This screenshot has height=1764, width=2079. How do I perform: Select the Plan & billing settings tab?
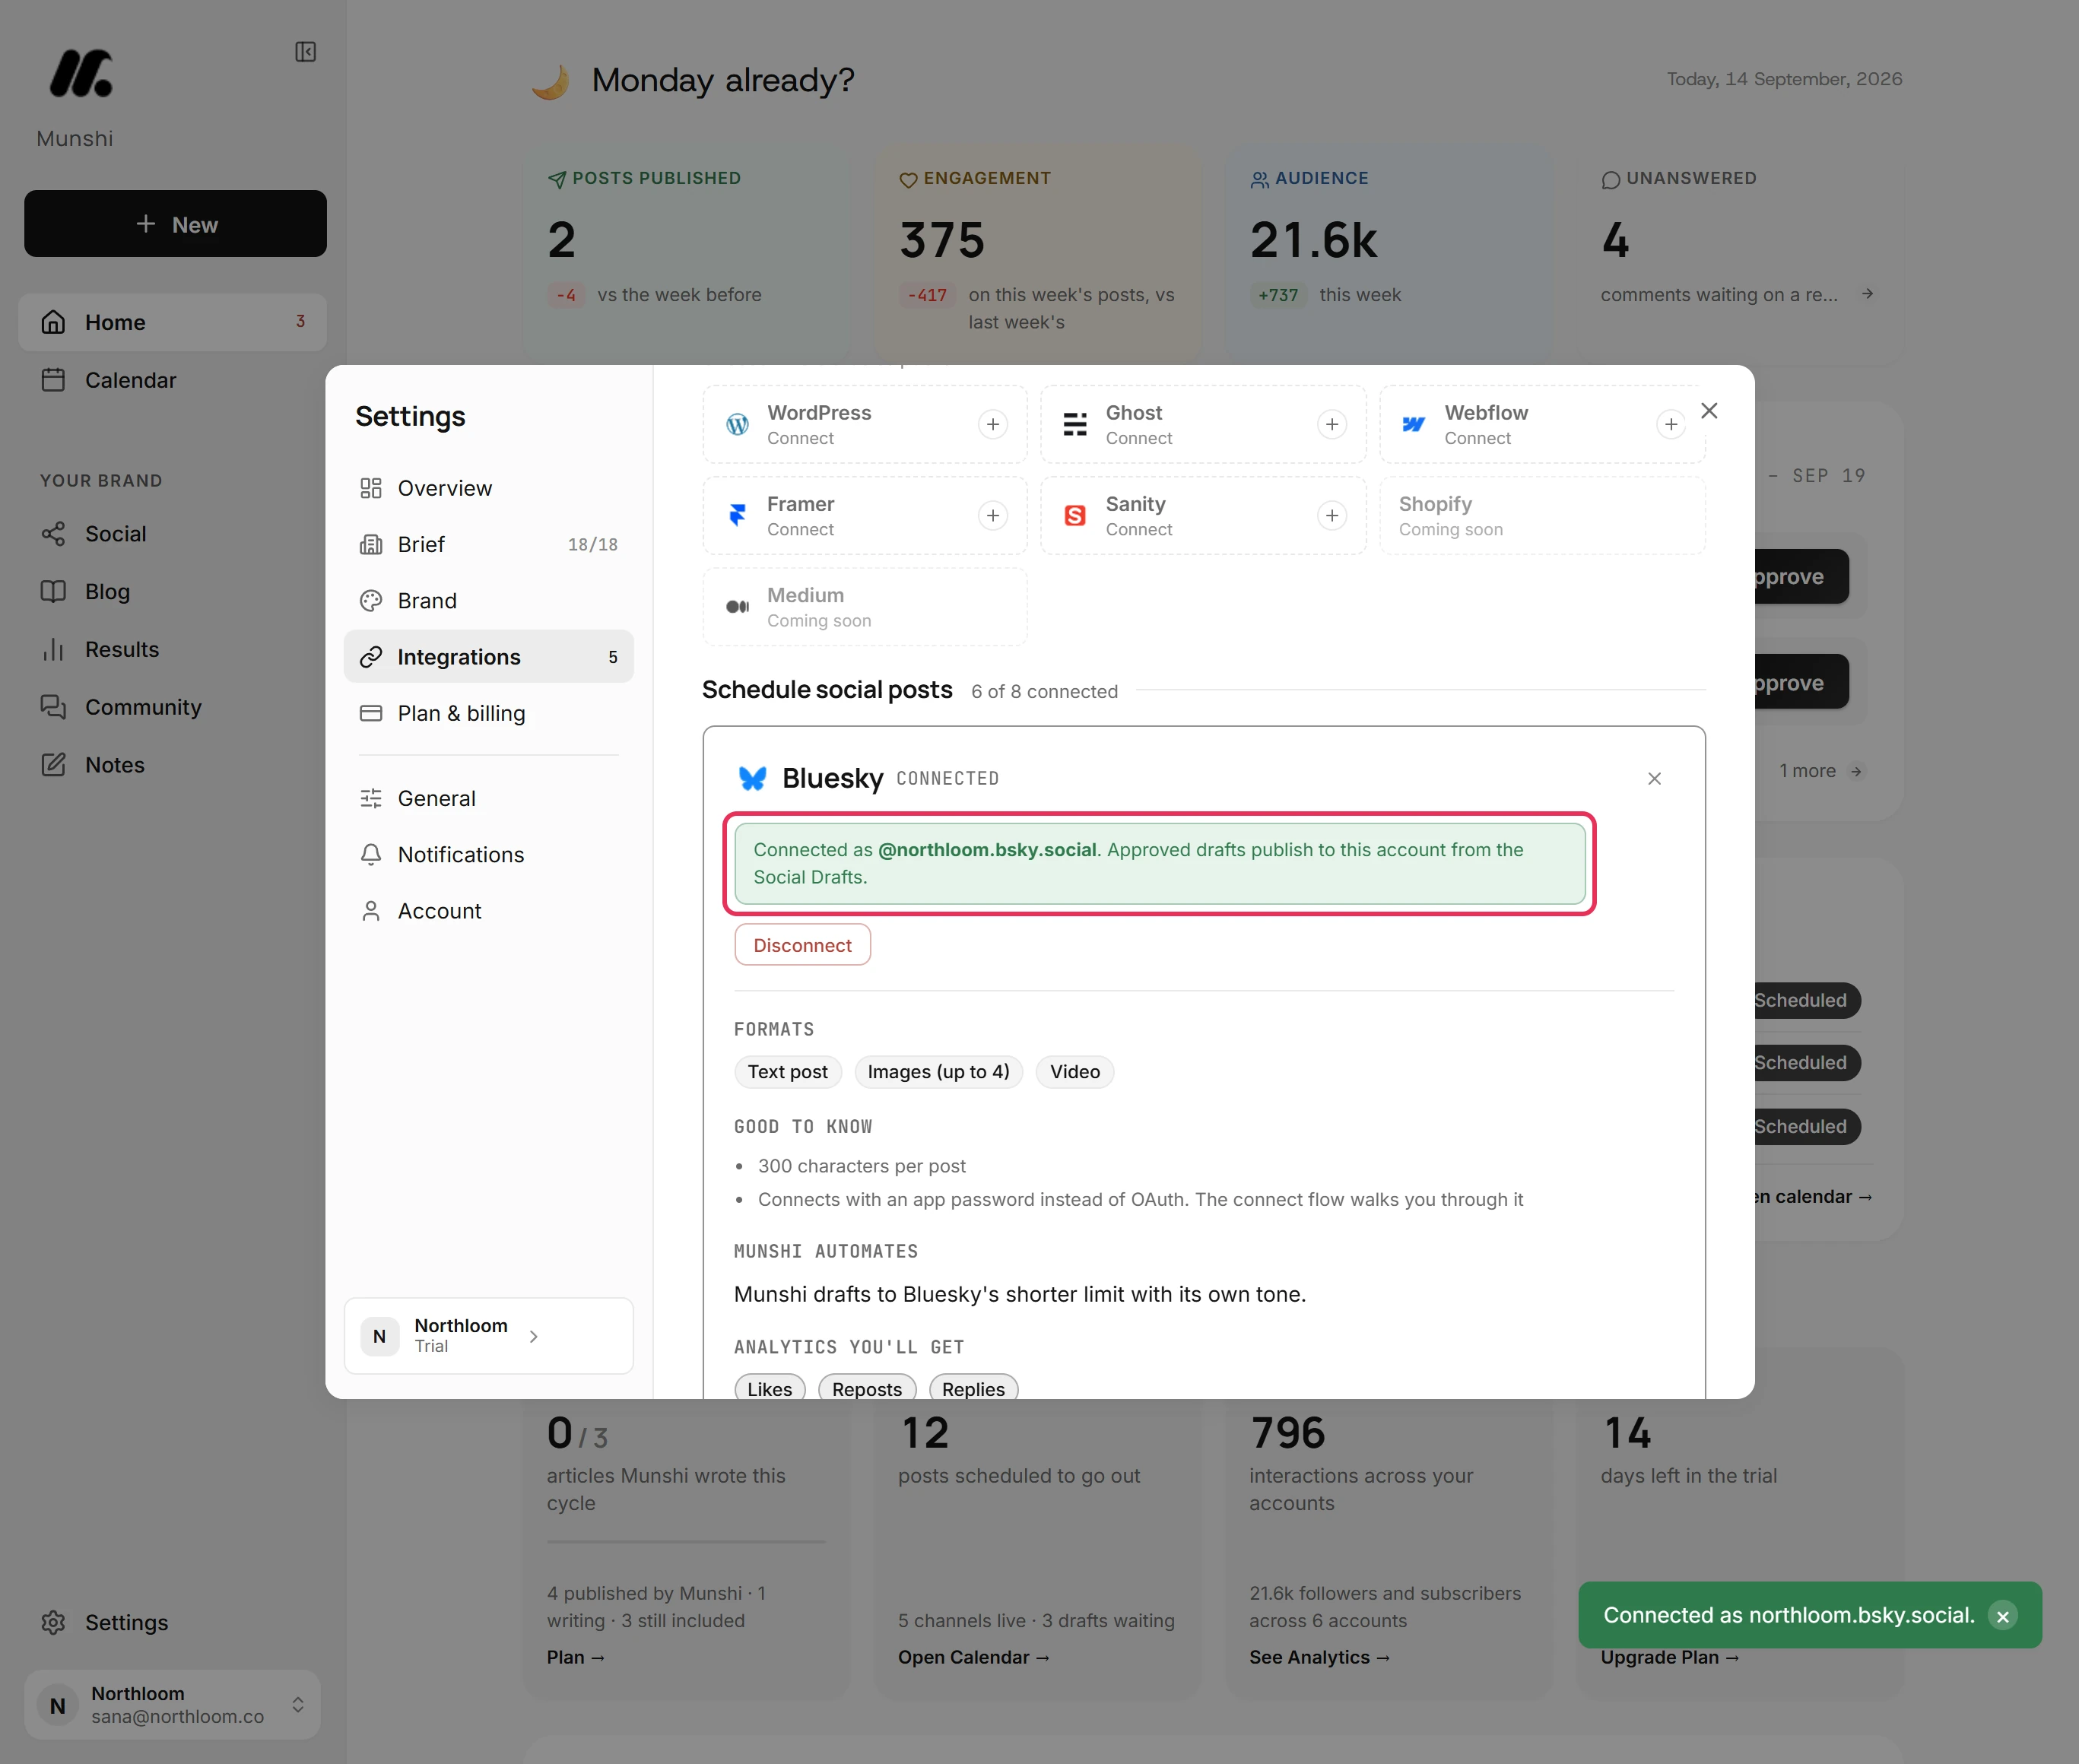pyautogui.click(x=489, y=713)
